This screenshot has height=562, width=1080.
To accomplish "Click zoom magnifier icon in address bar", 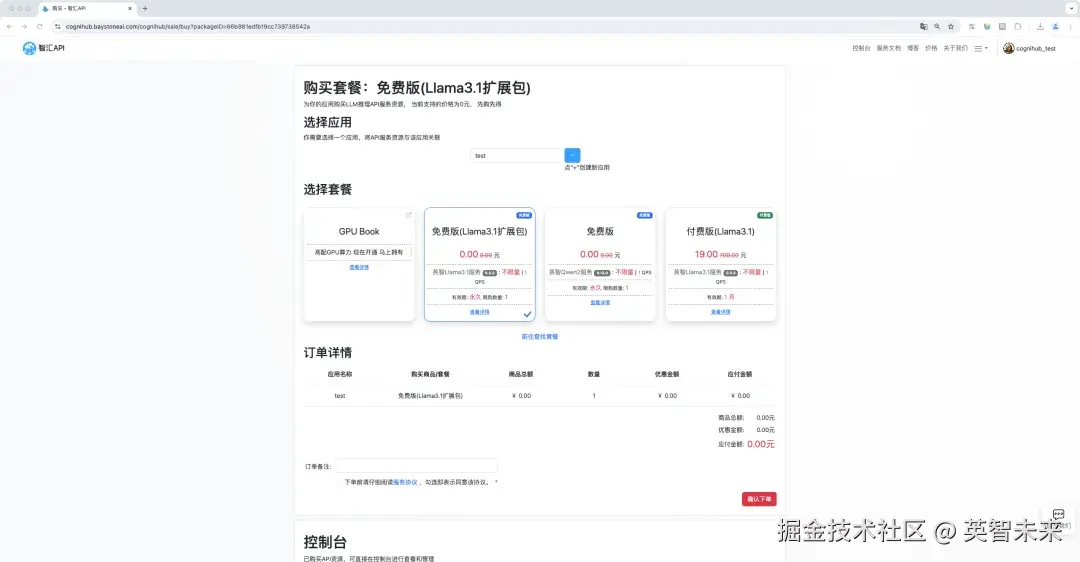I will 937,26.
